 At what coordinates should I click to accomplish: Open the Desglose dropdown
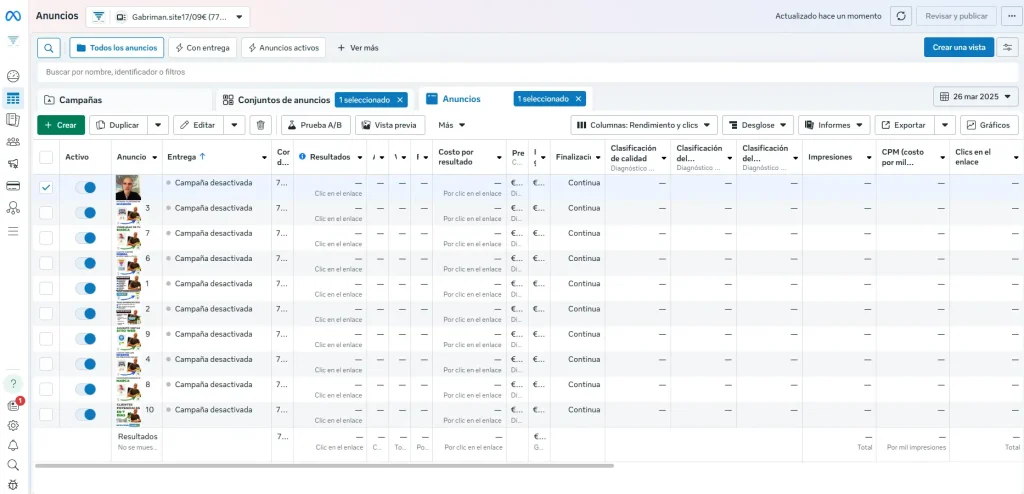tap(758, 125)
